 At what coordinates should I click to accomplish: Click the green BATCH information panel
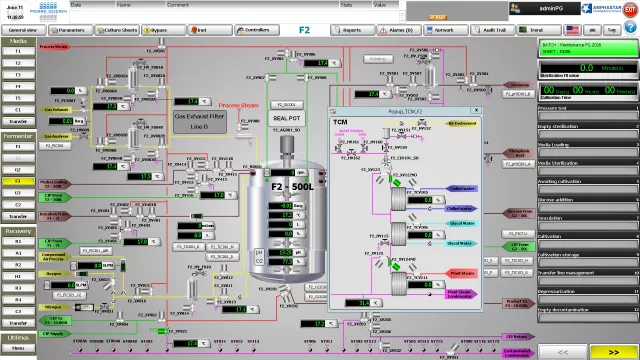coord(588,49)
